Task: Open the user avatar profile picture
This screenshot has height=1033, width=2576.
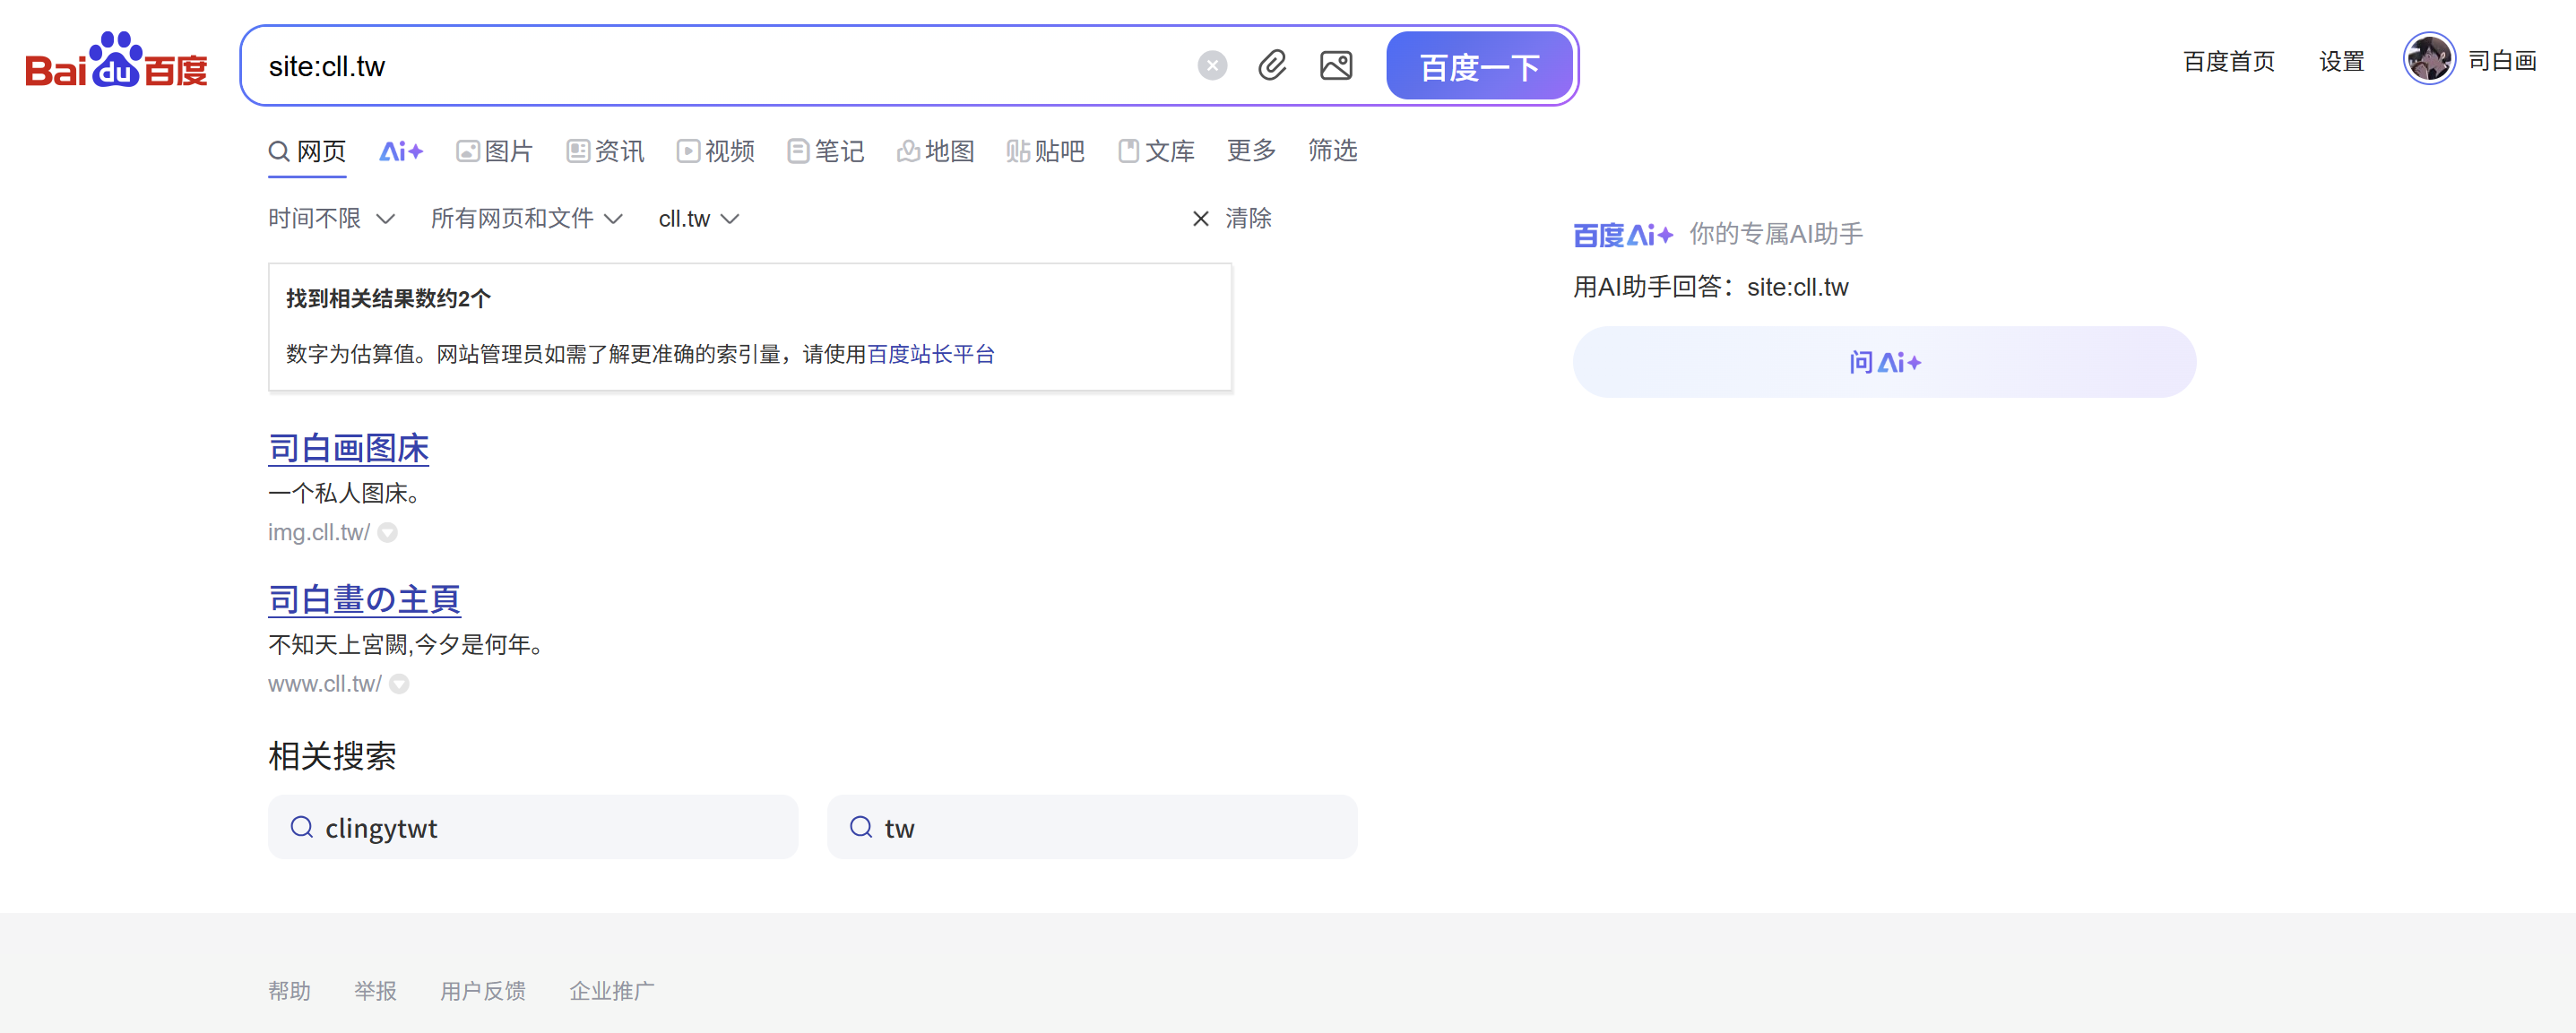Action: [2428, 60]
